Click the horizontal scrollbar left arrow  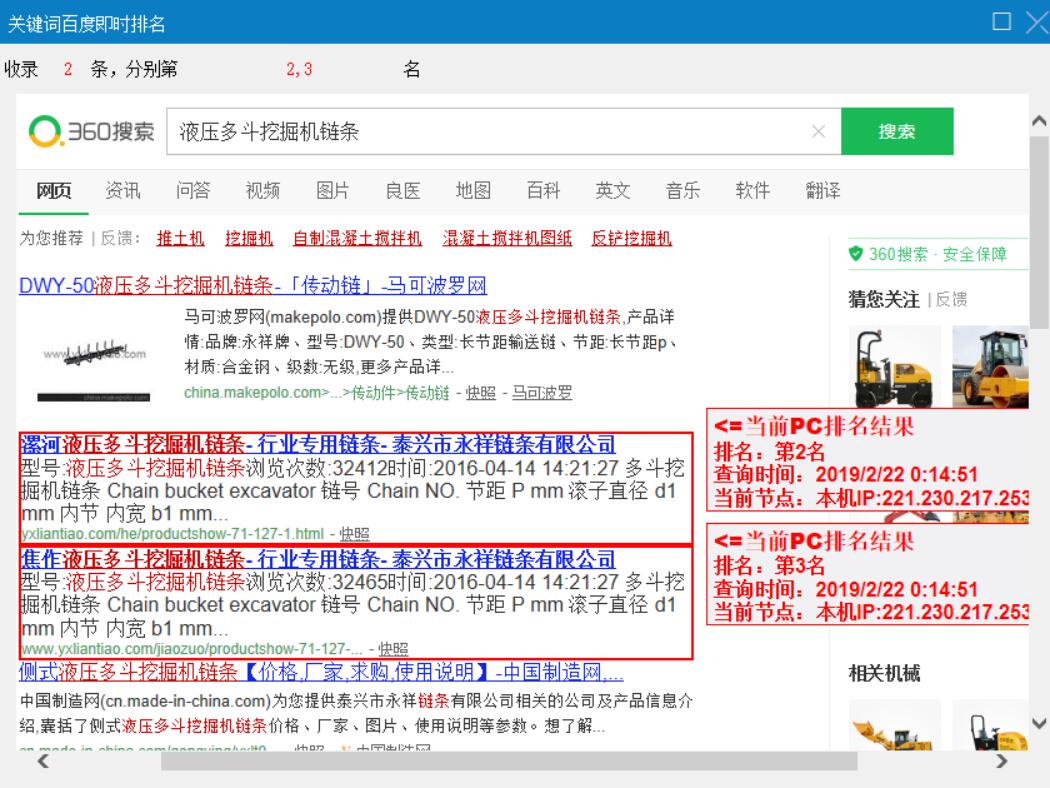[44, 761]
